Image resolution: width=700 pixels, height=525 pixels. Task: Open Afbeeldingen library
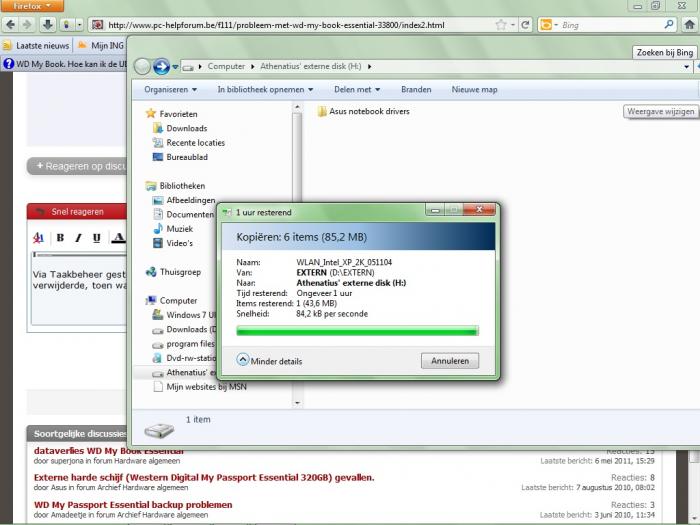point(183,200)
